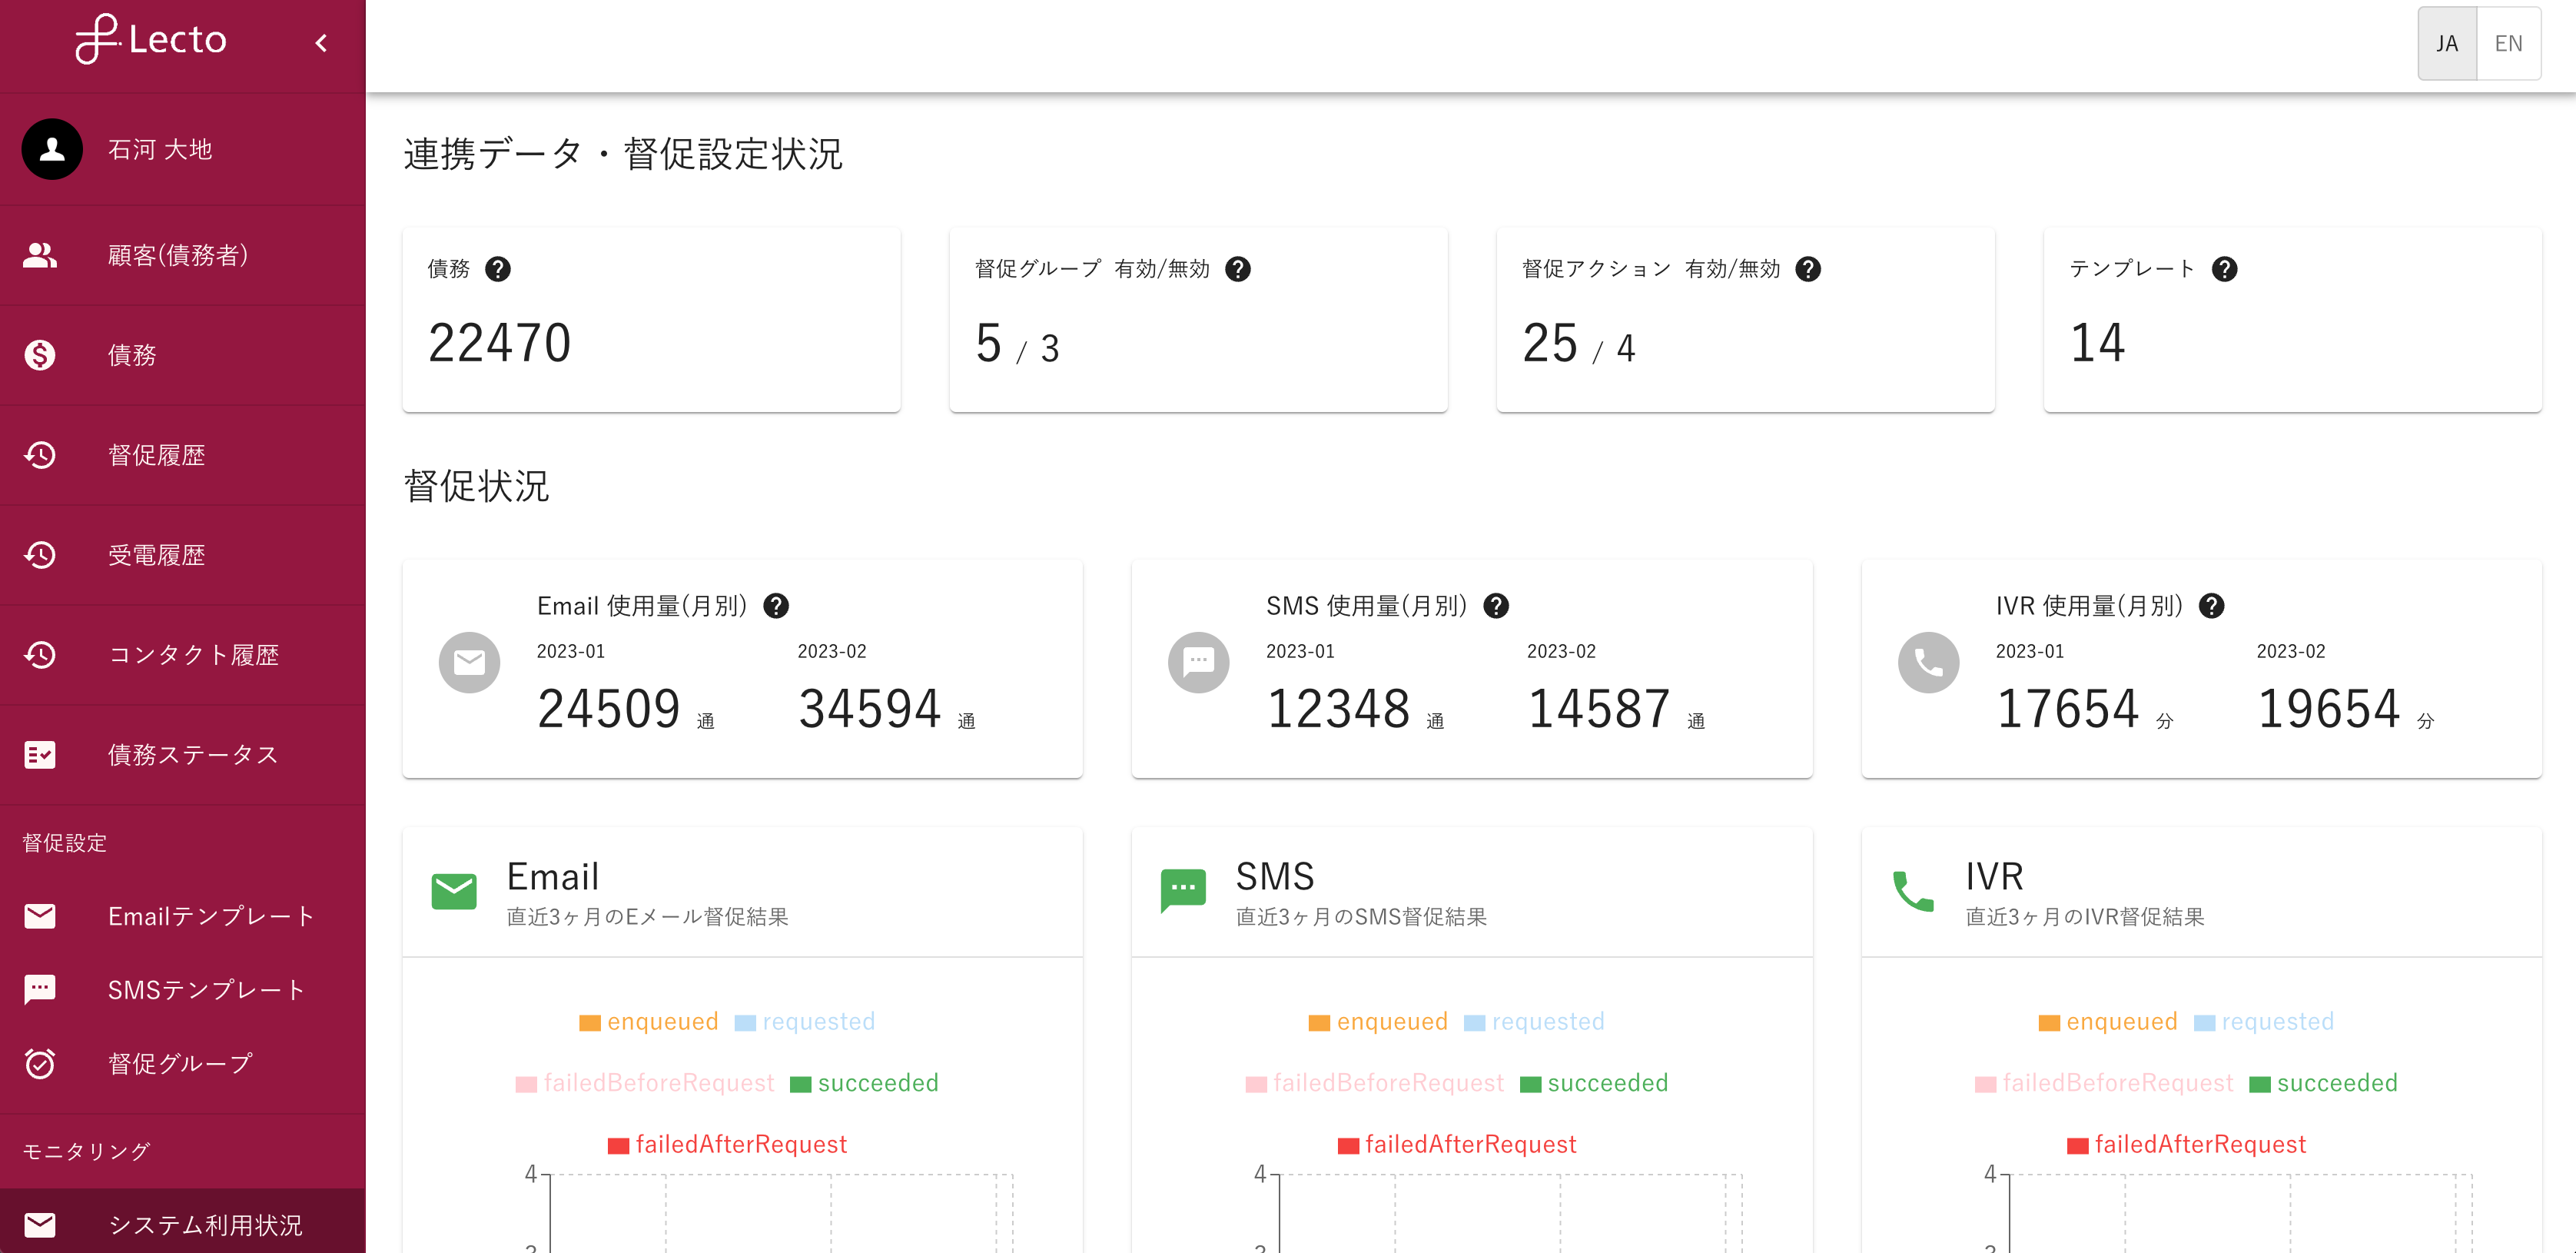Show help for テンプレート card

[2224, 269]
